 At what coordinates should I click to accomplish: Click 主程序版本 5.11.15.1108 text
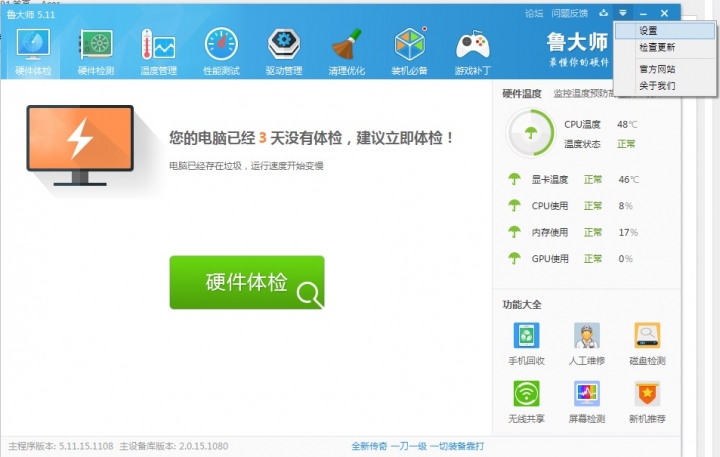pos(61,446)
